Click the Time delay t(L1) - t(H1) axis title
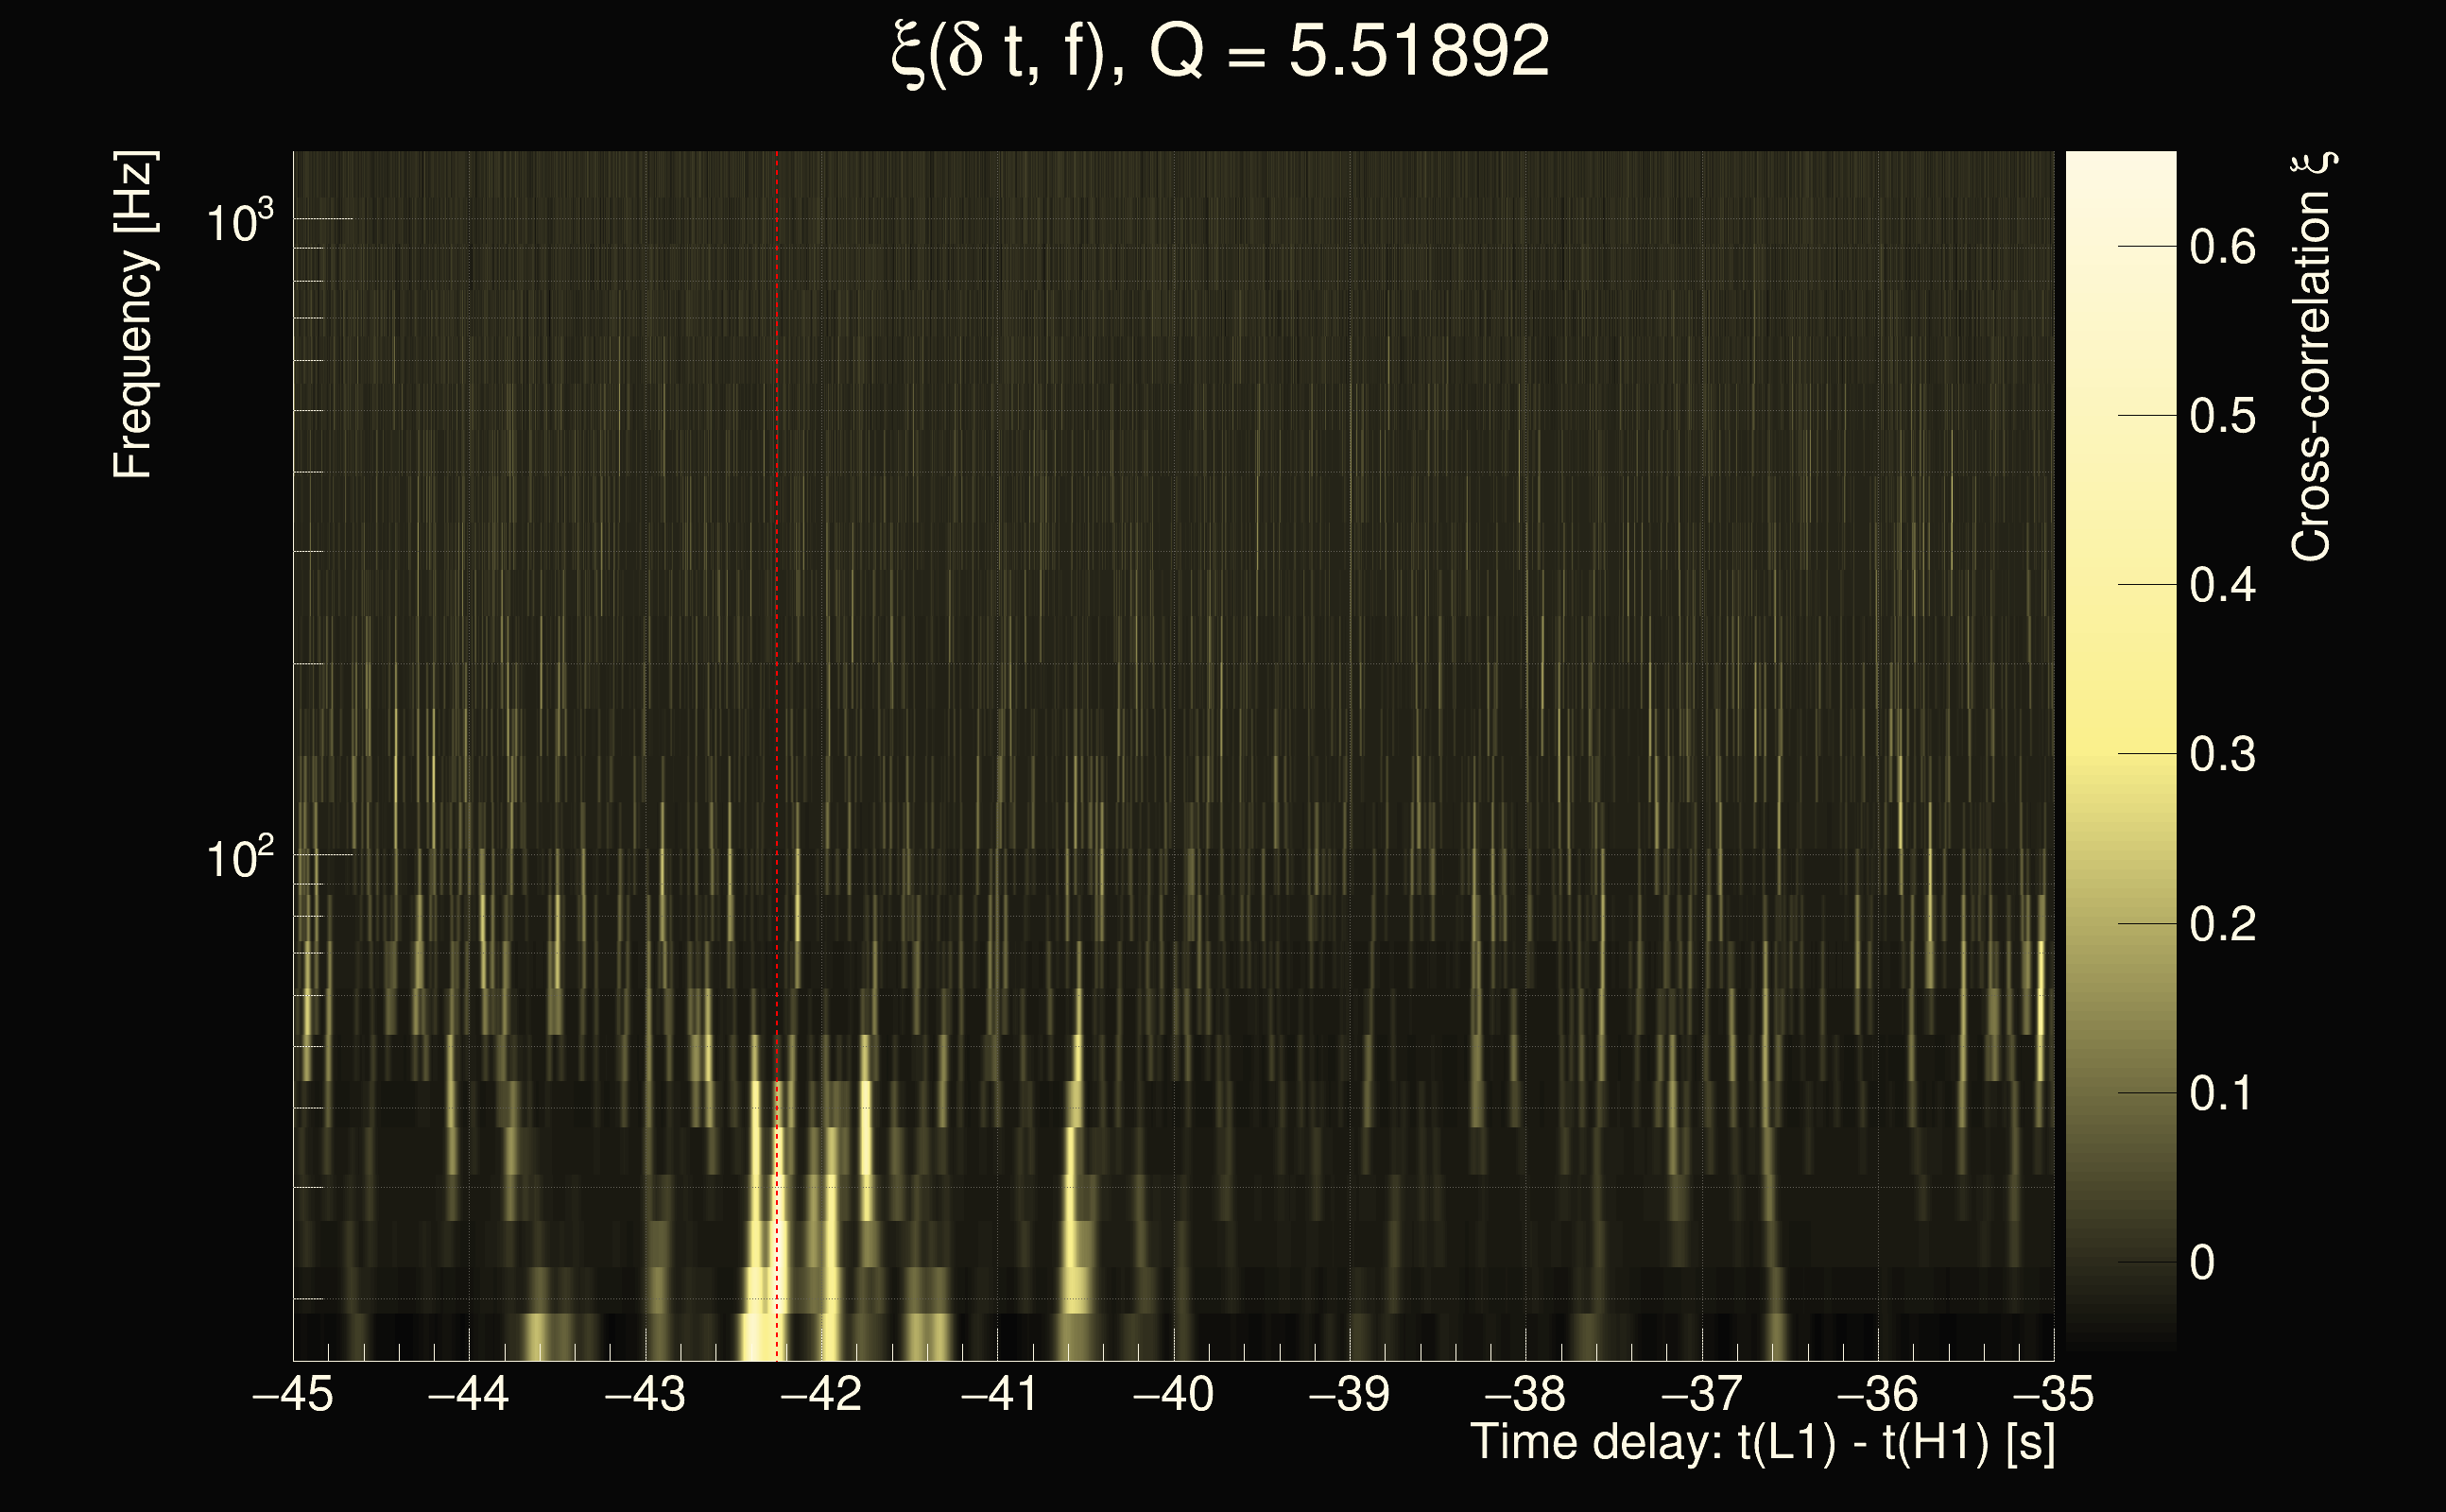 (1762, 1443)
